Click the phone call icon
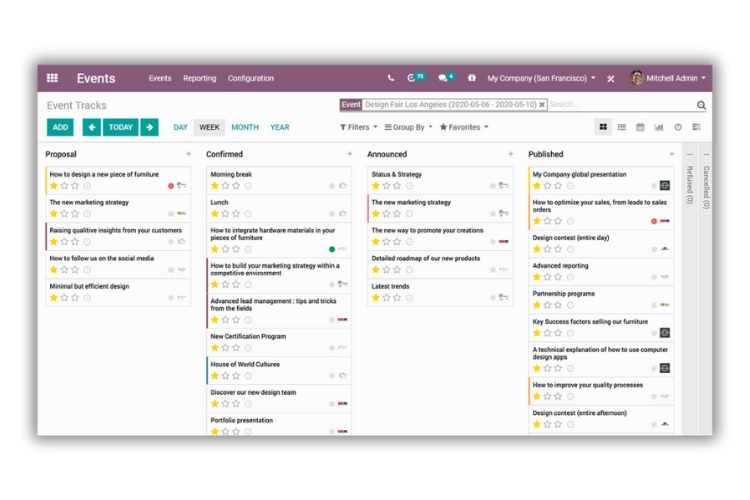750x500 pixels. coord(391,78)
